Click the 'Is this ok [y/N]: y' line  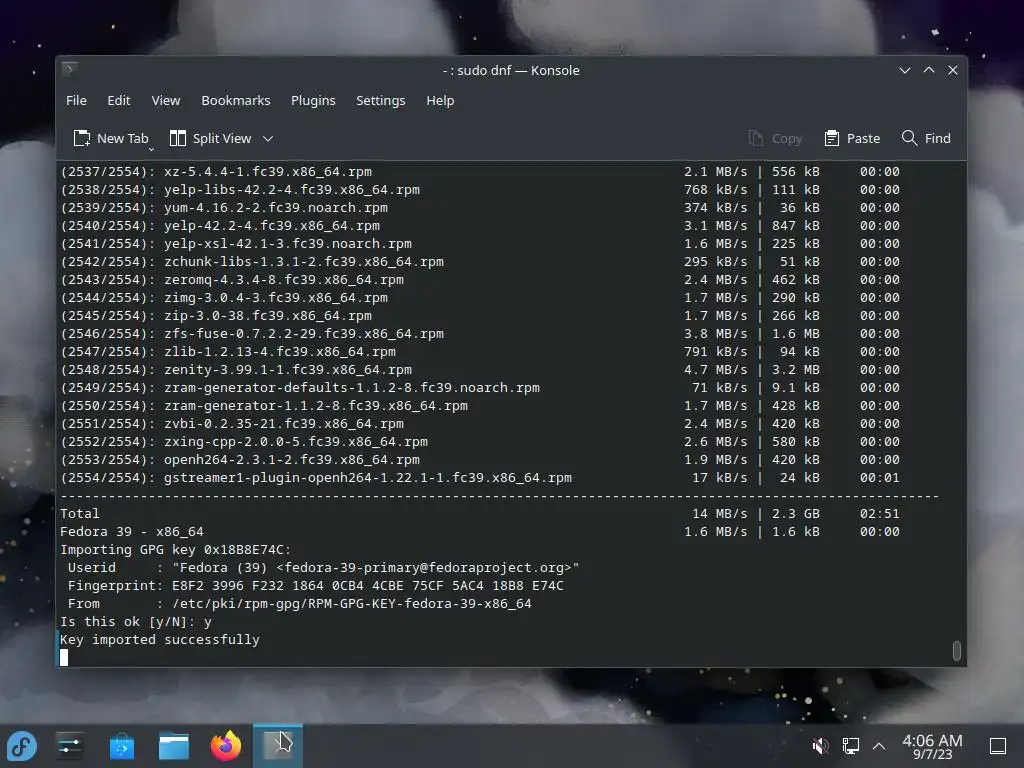click(136, 622)
